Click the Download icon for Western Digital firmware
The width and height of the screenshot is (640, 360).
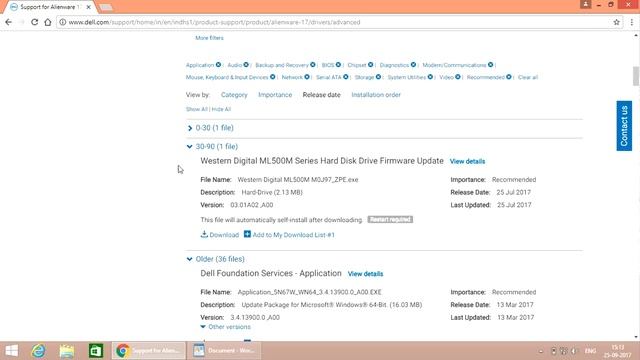tap(204, 234)
